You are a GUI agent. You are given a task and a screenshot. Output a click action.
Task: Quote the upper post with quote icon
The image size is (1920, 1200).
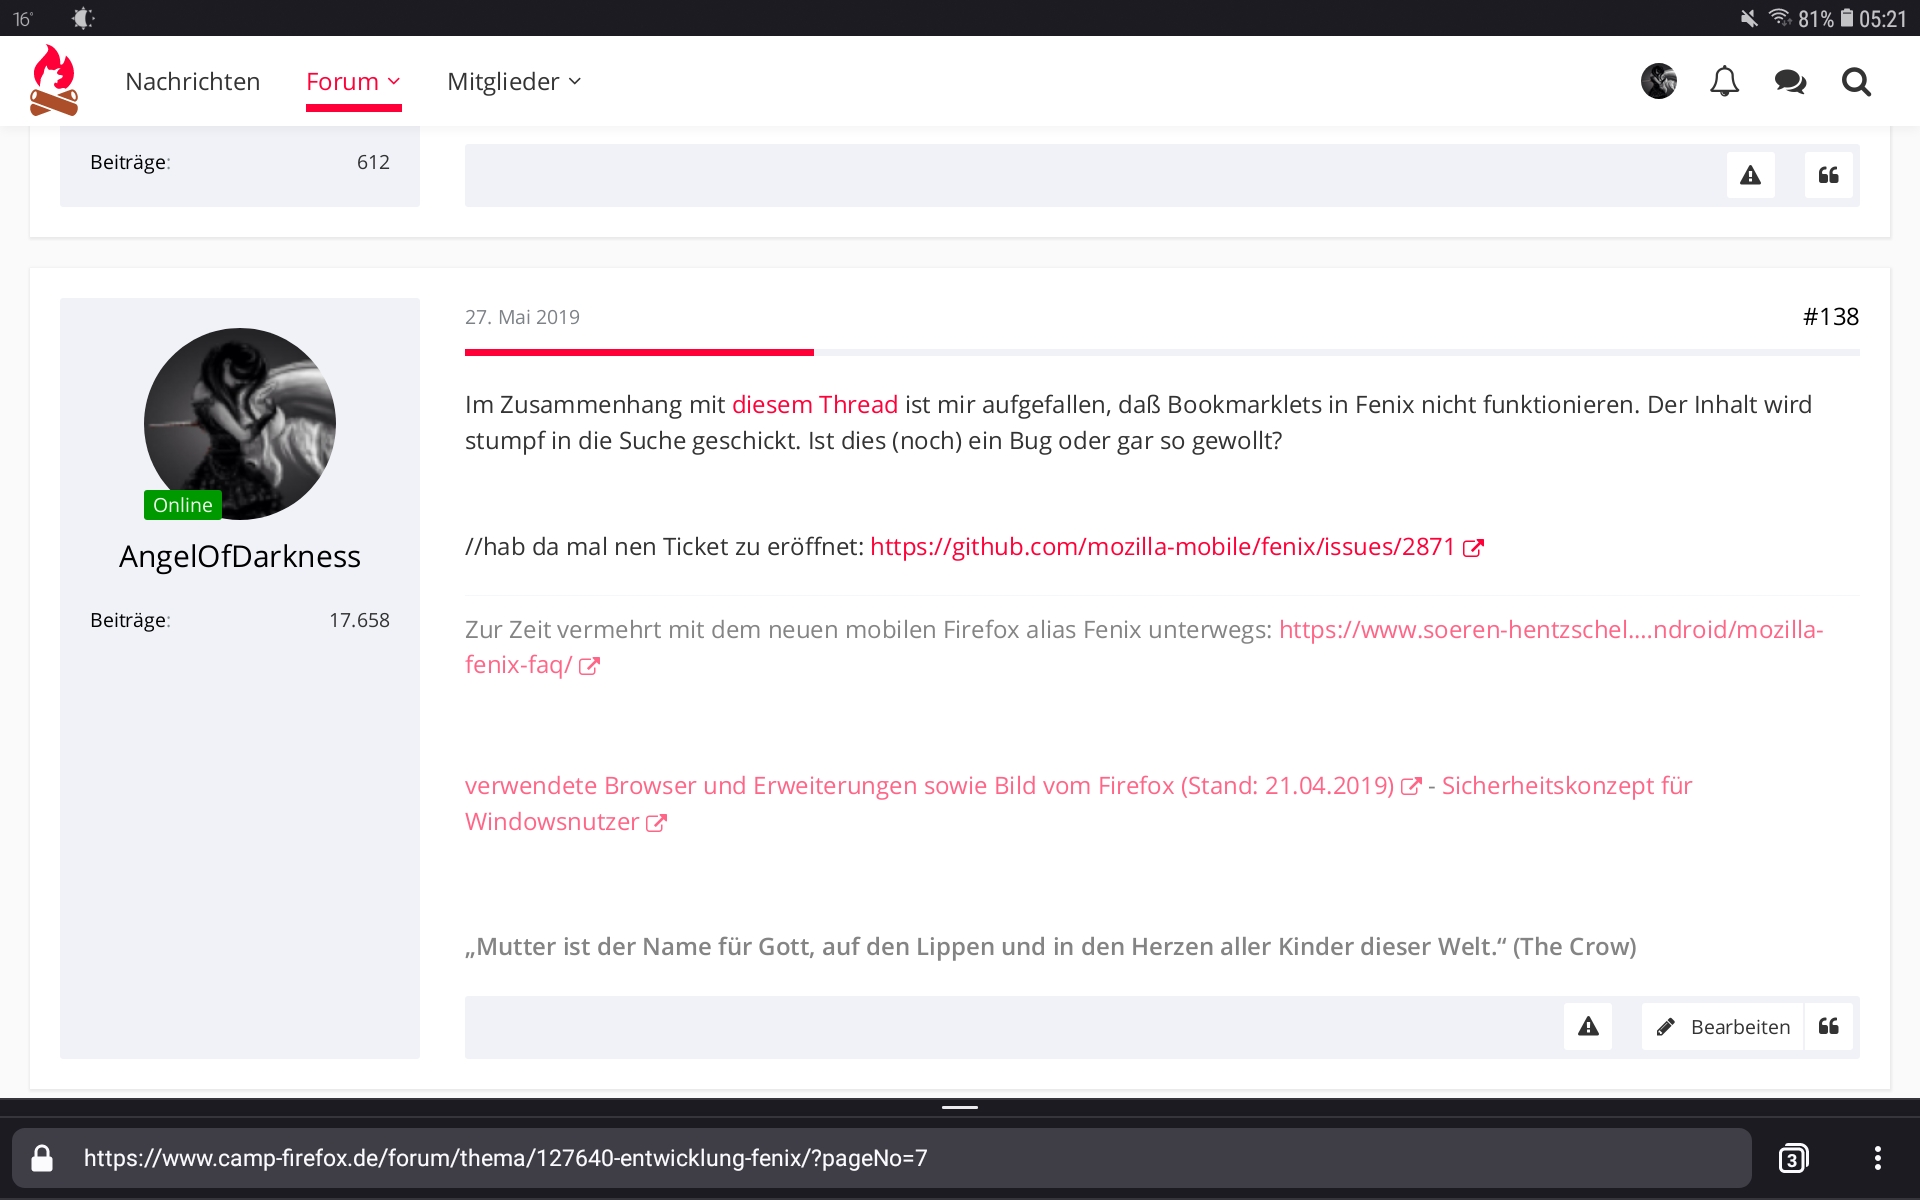(x=1828, y=175)
